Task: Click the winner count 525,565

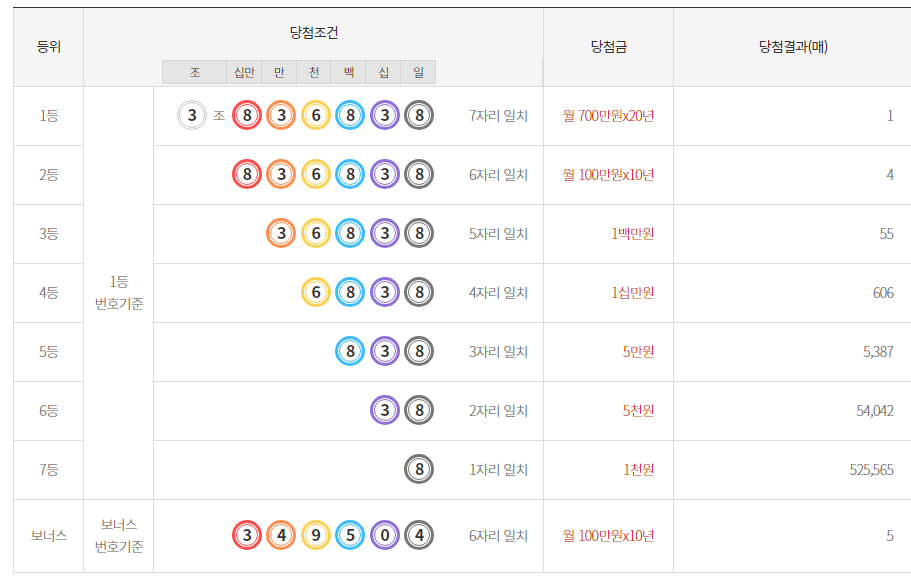Action: 871,469
